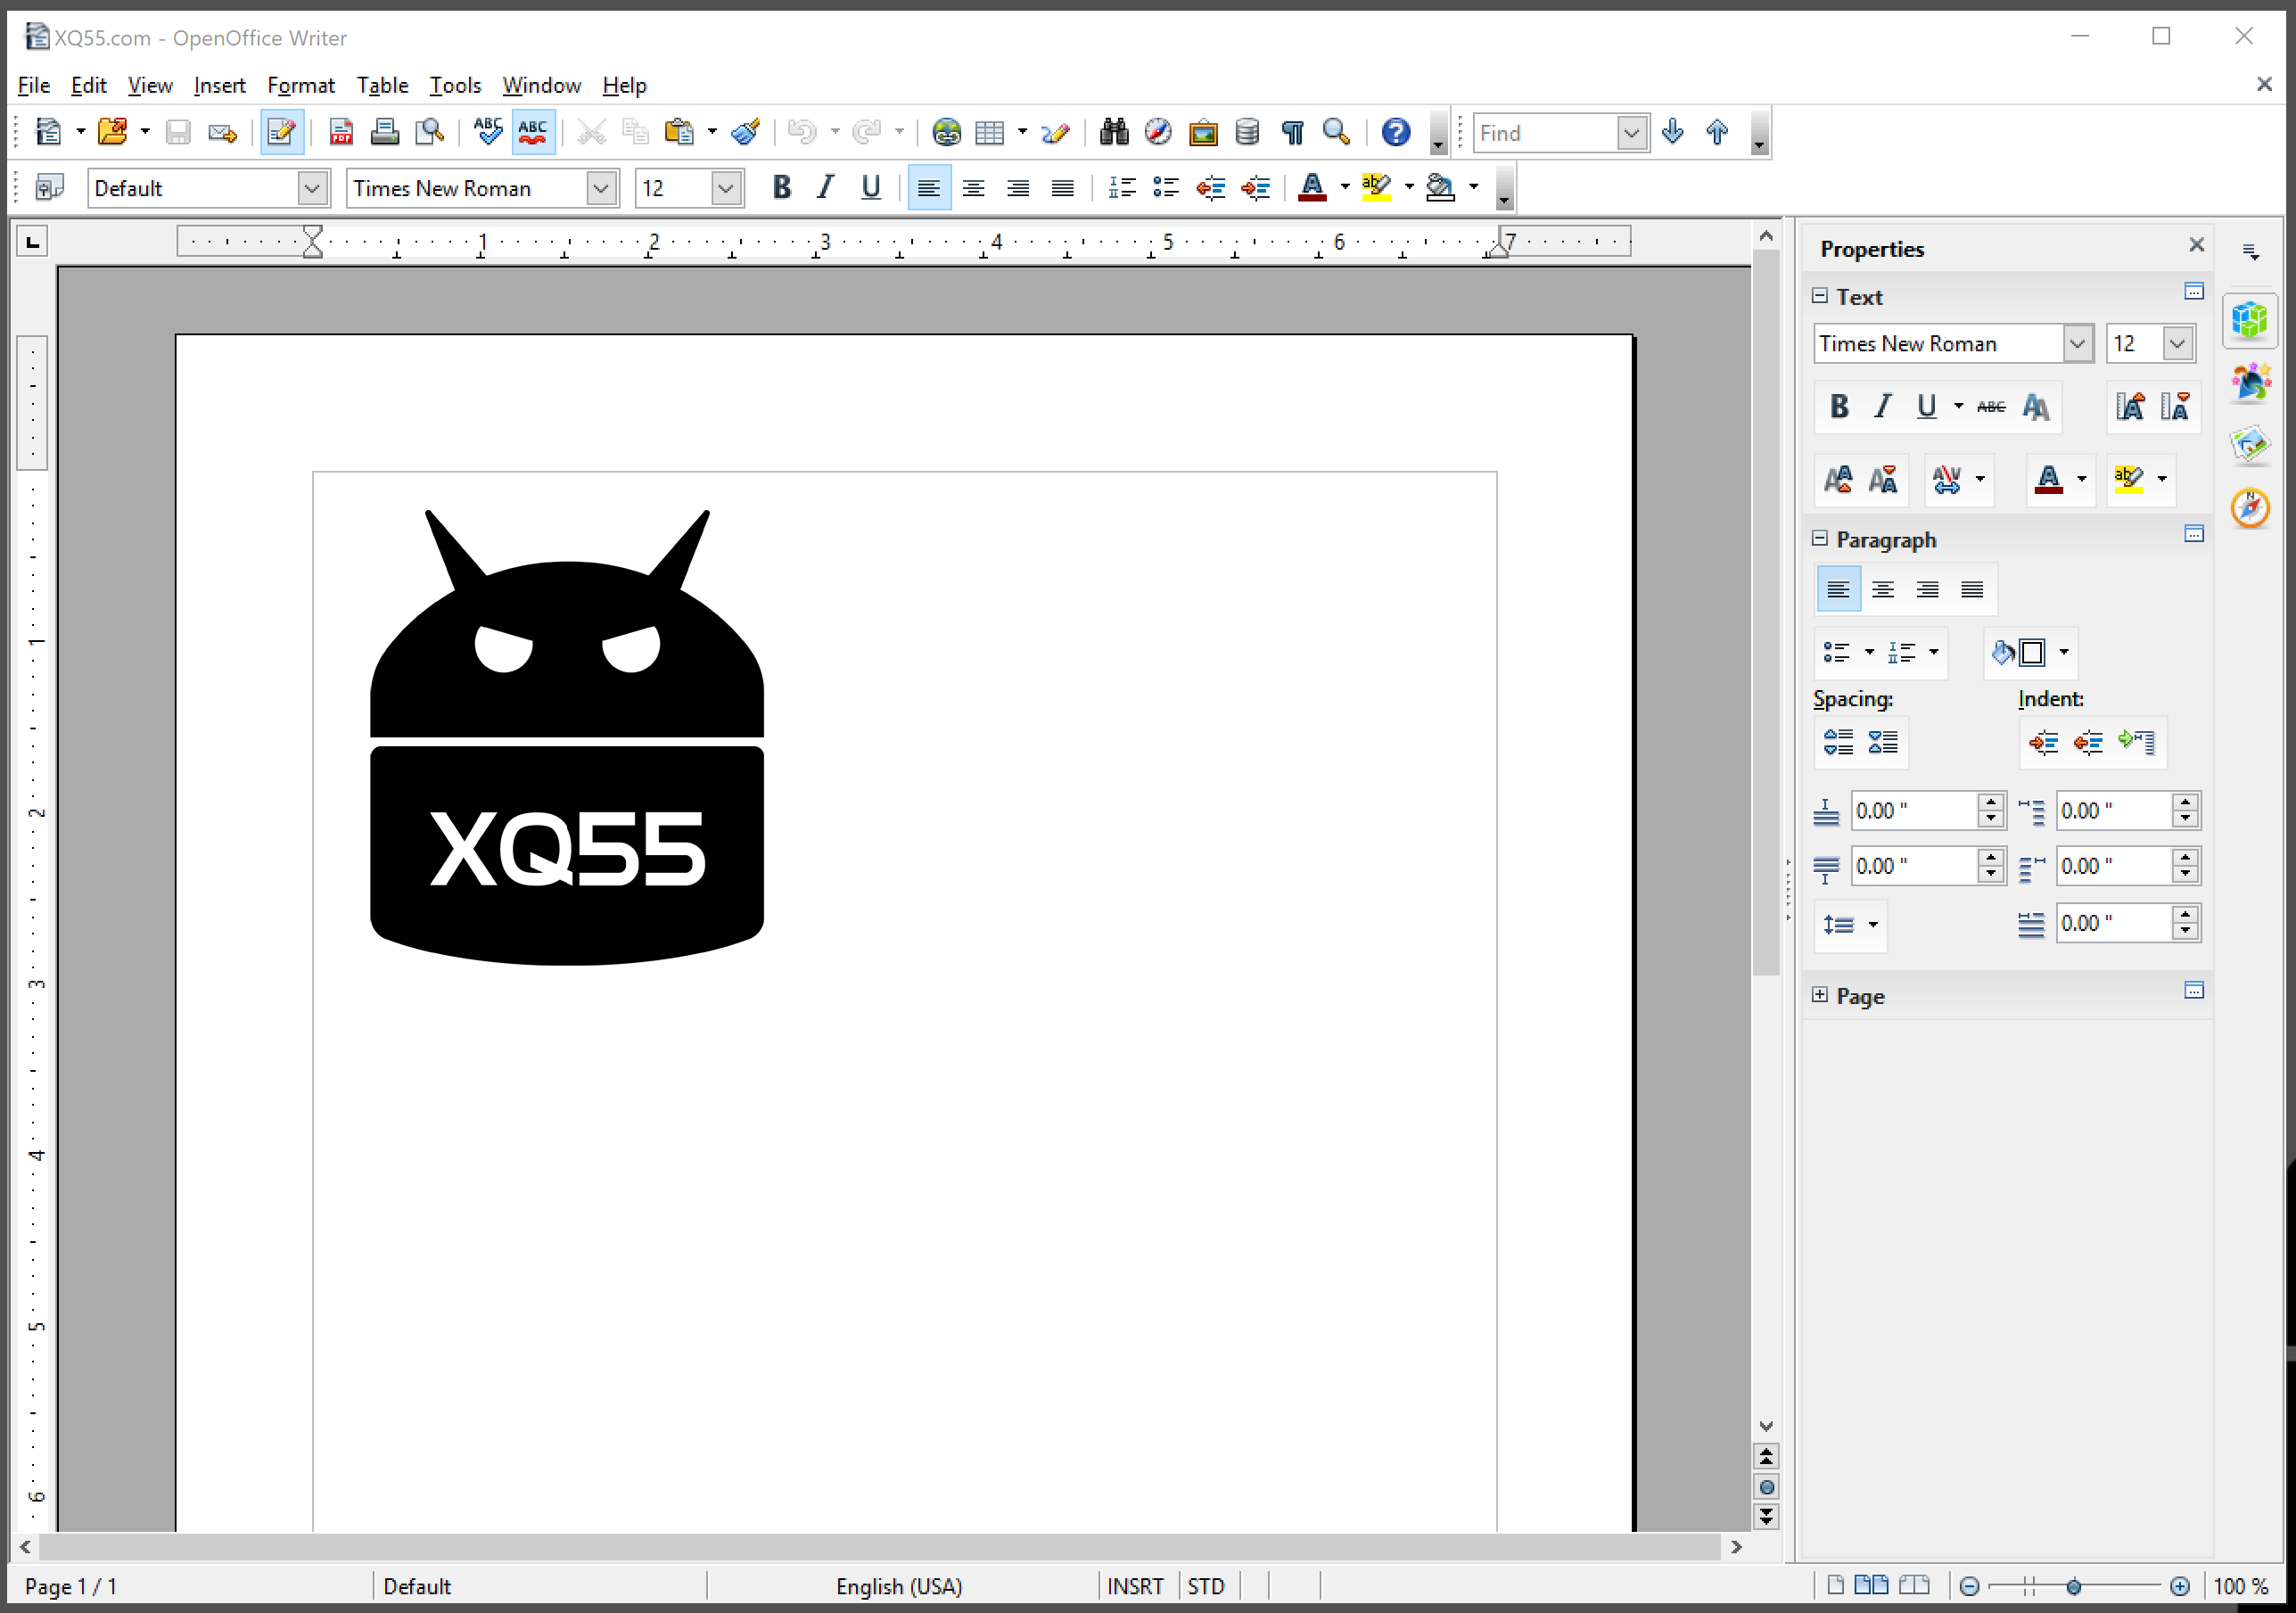Click the Bold button in sidebar
The height and width of the screenshot is (1613, 2296).
(x=1838, y=406)
